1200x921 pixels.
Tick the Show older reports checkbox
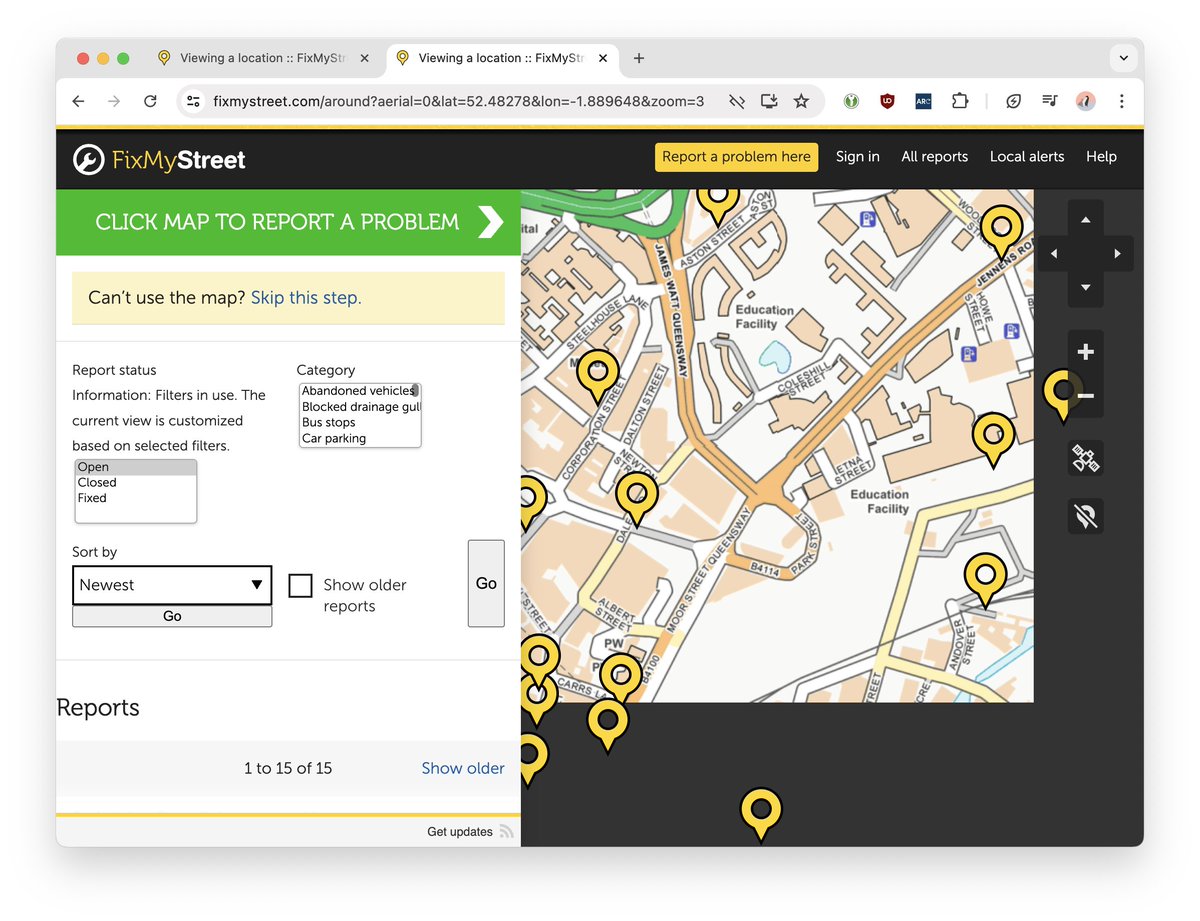300,585
